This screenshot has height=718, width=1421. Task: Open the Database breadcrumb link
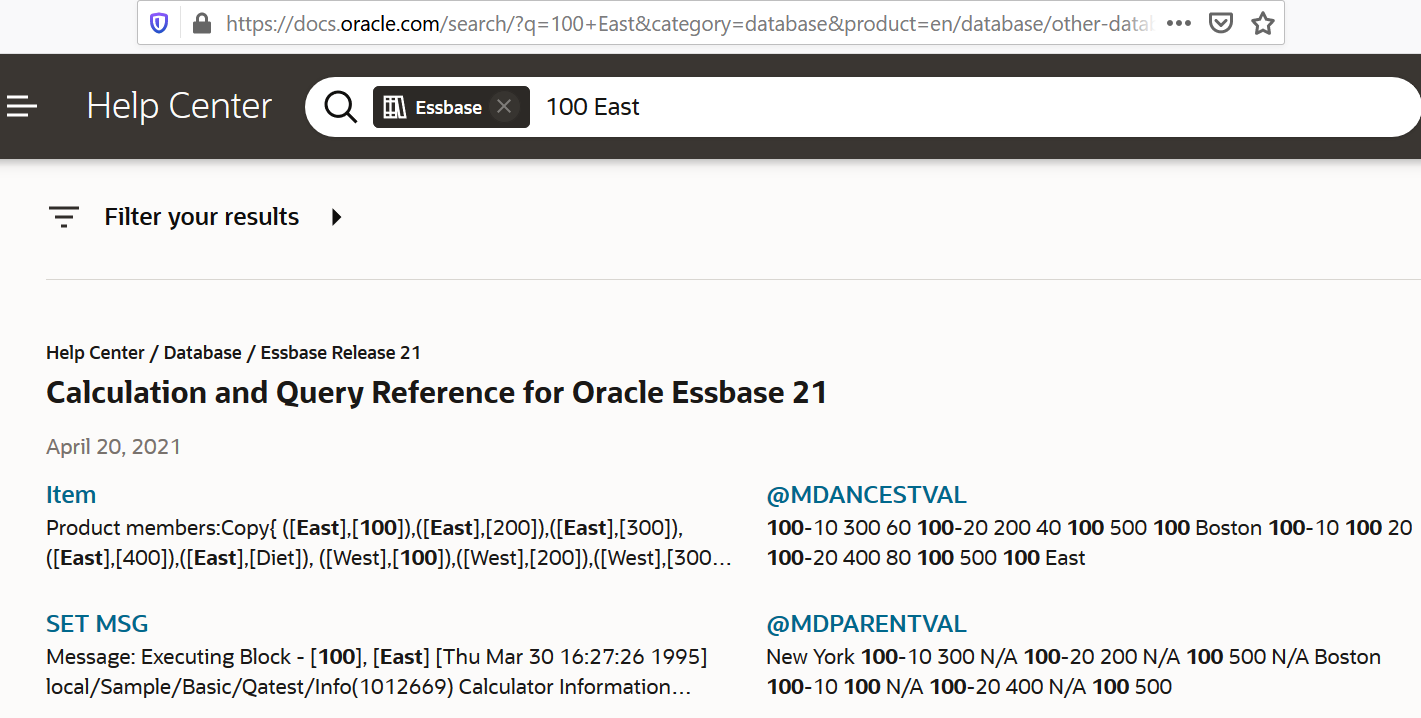[202, 352]
